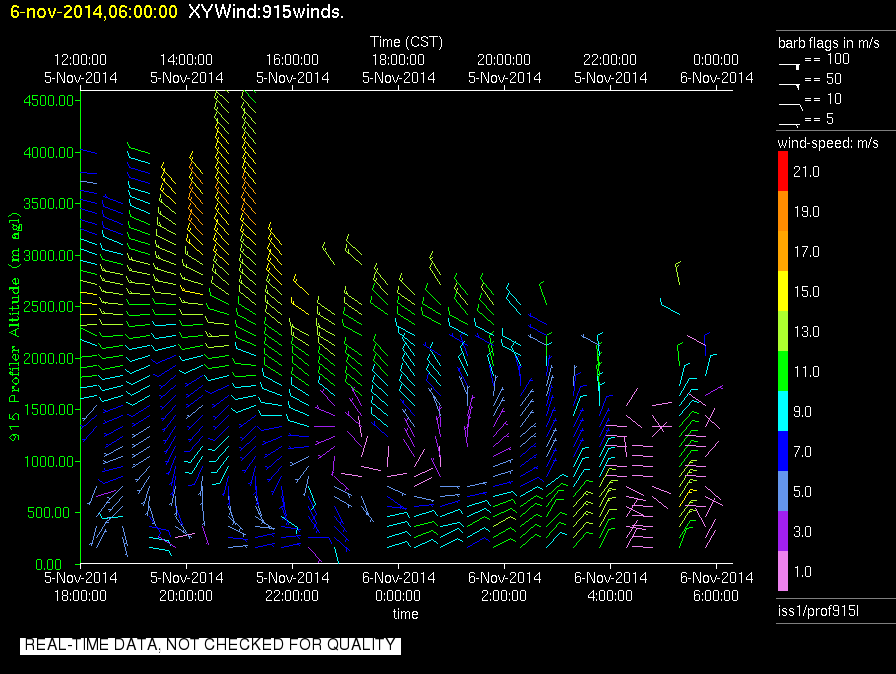896x674 pixels.
Task: Click the 100 m/s barb flag icon
Action: tap(790, 66)
